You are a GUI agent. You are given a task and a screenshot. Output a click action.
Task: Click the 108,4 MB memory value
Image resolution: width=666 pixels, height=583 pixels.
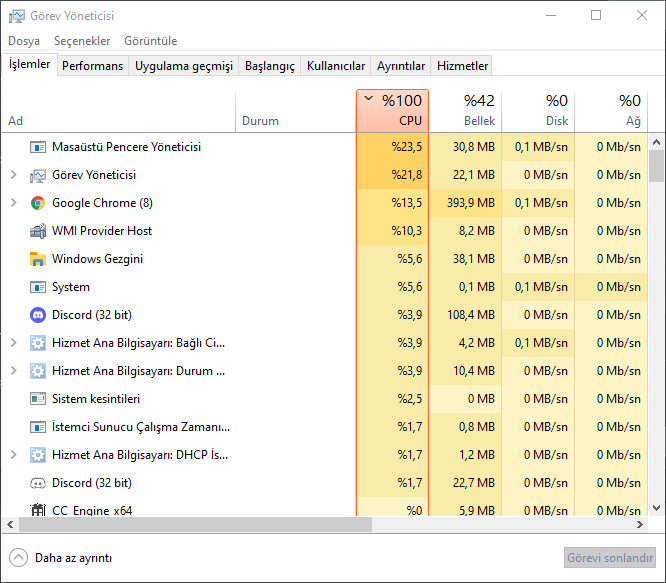click(x=471, y=315)
